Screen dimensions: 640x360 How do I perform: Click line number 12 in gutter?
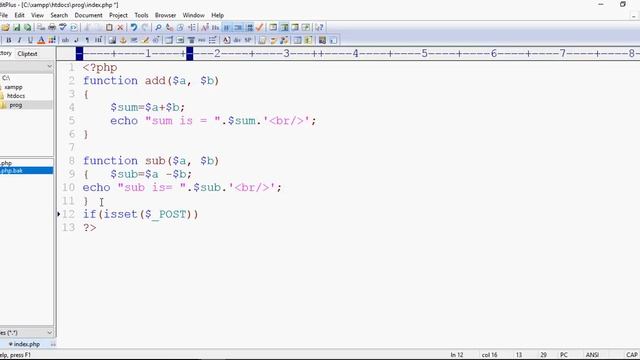coord(69,214)
